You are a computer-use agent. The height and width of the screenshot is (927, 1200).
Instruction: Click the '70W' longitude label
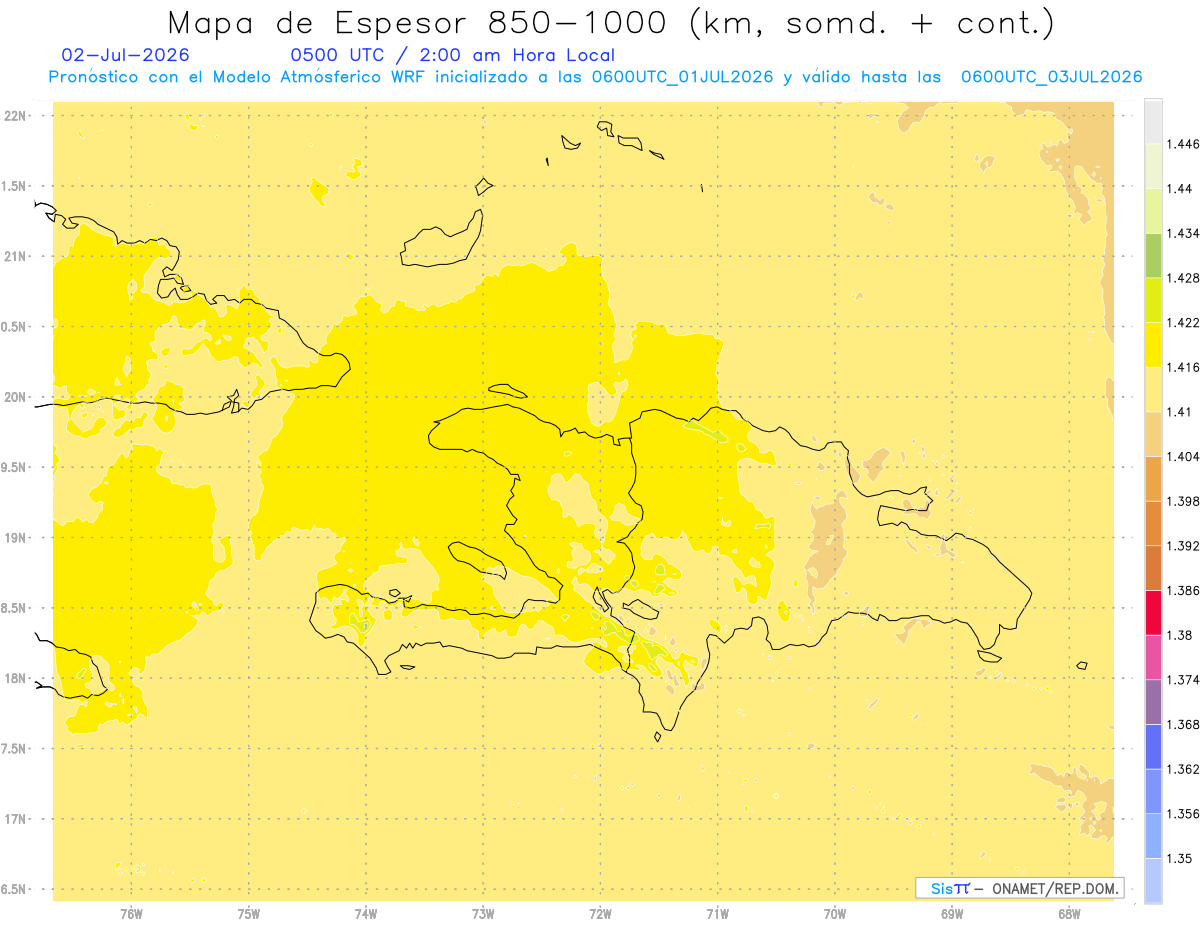click(x=835, y=915)
